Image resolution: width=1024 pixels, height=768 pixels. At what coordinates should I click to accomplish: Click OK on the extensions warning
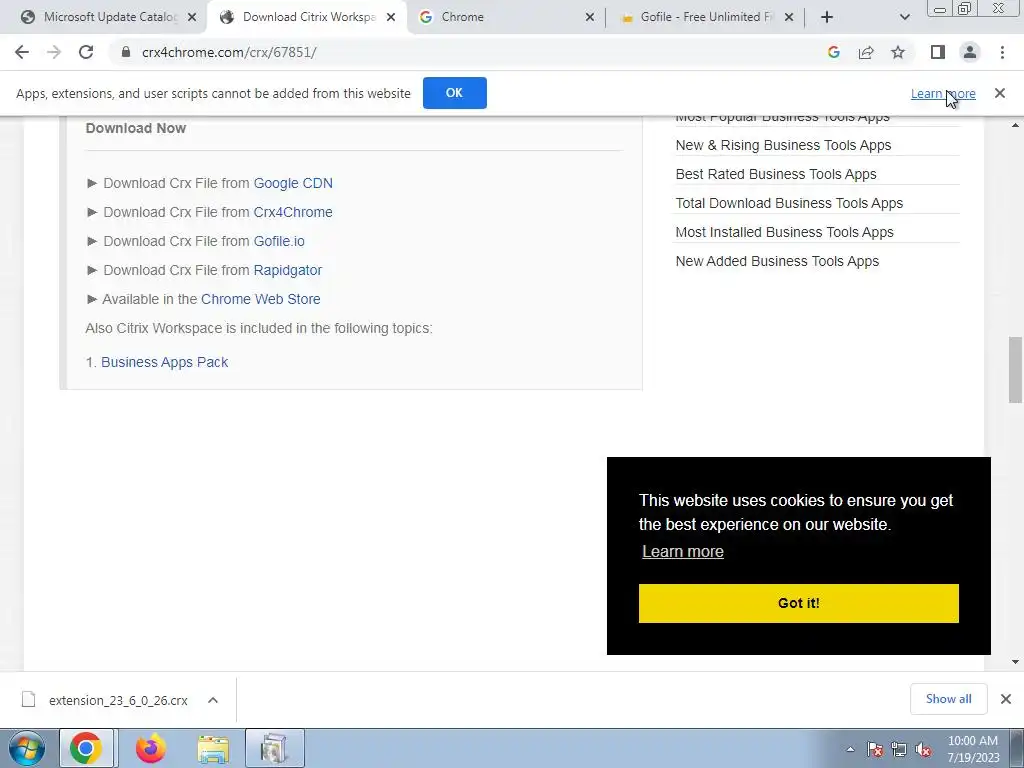coord(455,93)
